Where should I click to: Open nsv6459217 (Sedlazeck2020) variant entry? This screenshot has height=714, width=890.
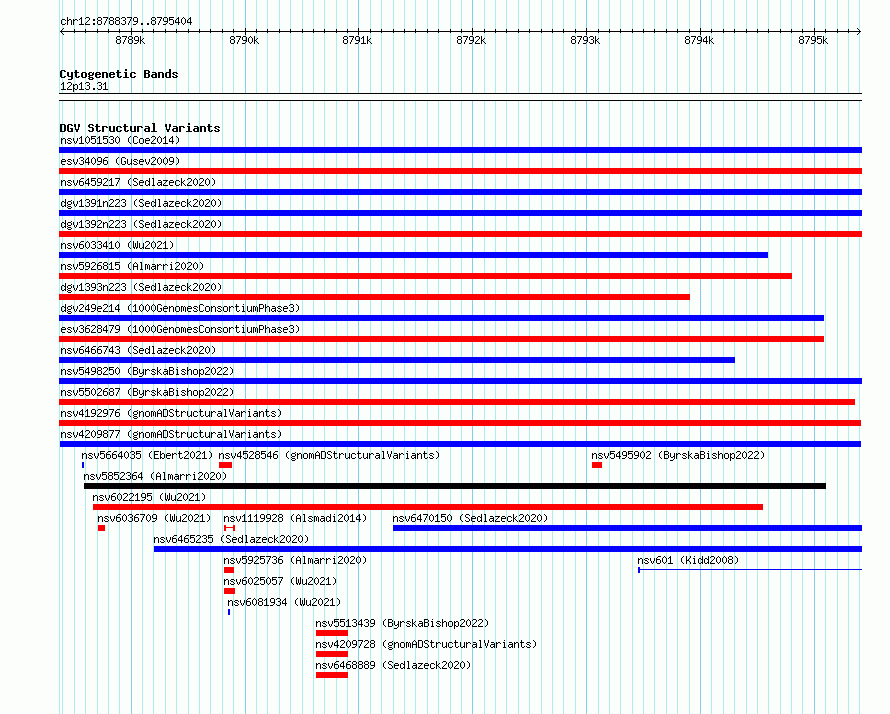click(x=138, y=182)
